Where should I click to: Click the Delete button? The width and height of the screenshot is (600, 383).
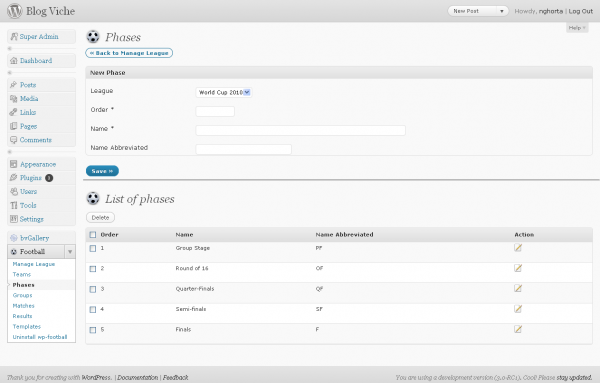coord(100,217)
